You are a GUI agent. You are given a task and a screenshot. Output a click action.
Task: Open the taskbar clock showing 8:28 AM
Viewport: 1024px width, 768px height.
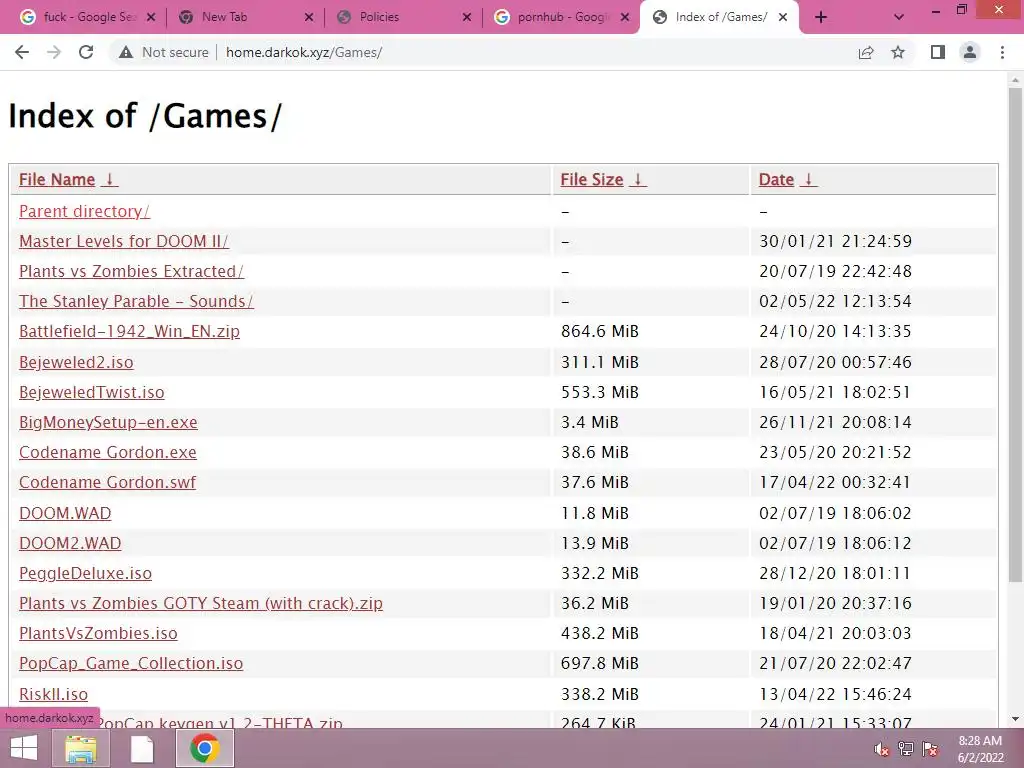point(980,749)
